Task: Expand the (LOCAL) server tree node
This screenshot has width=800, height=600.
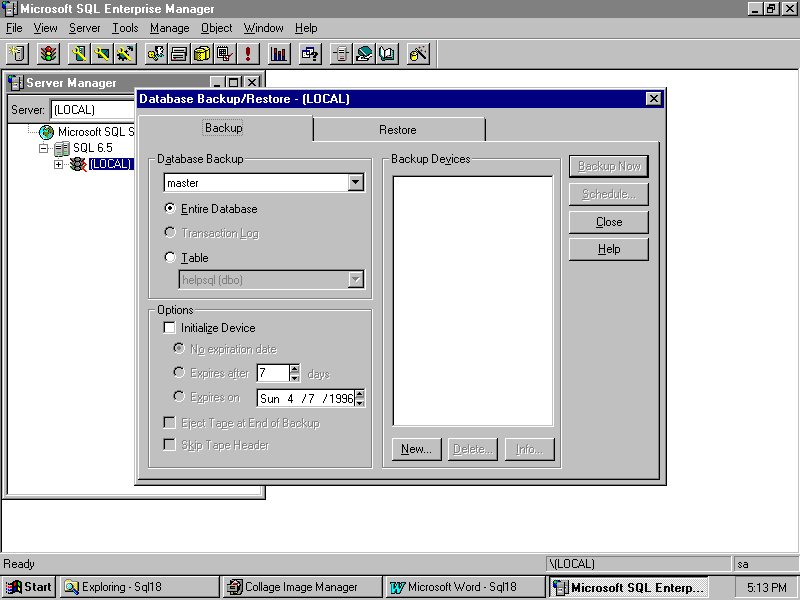Action: tap(59, 164)
